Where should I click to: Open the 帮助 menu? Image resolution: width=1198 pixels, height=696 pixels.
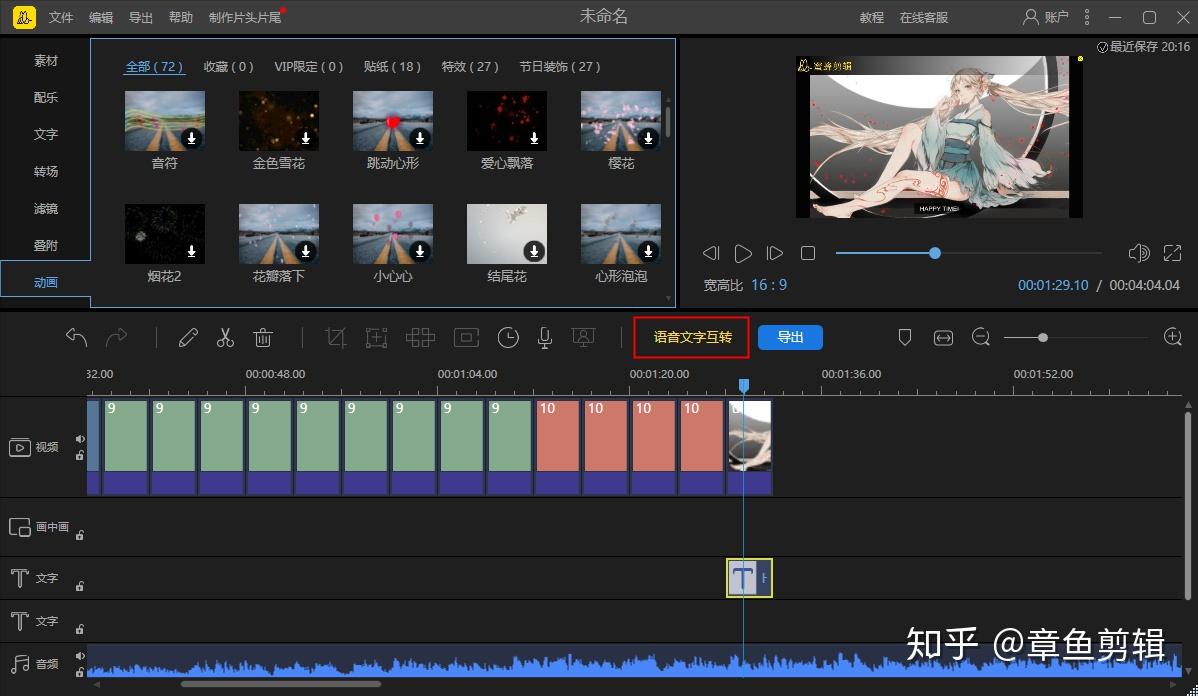pos(180,17)
